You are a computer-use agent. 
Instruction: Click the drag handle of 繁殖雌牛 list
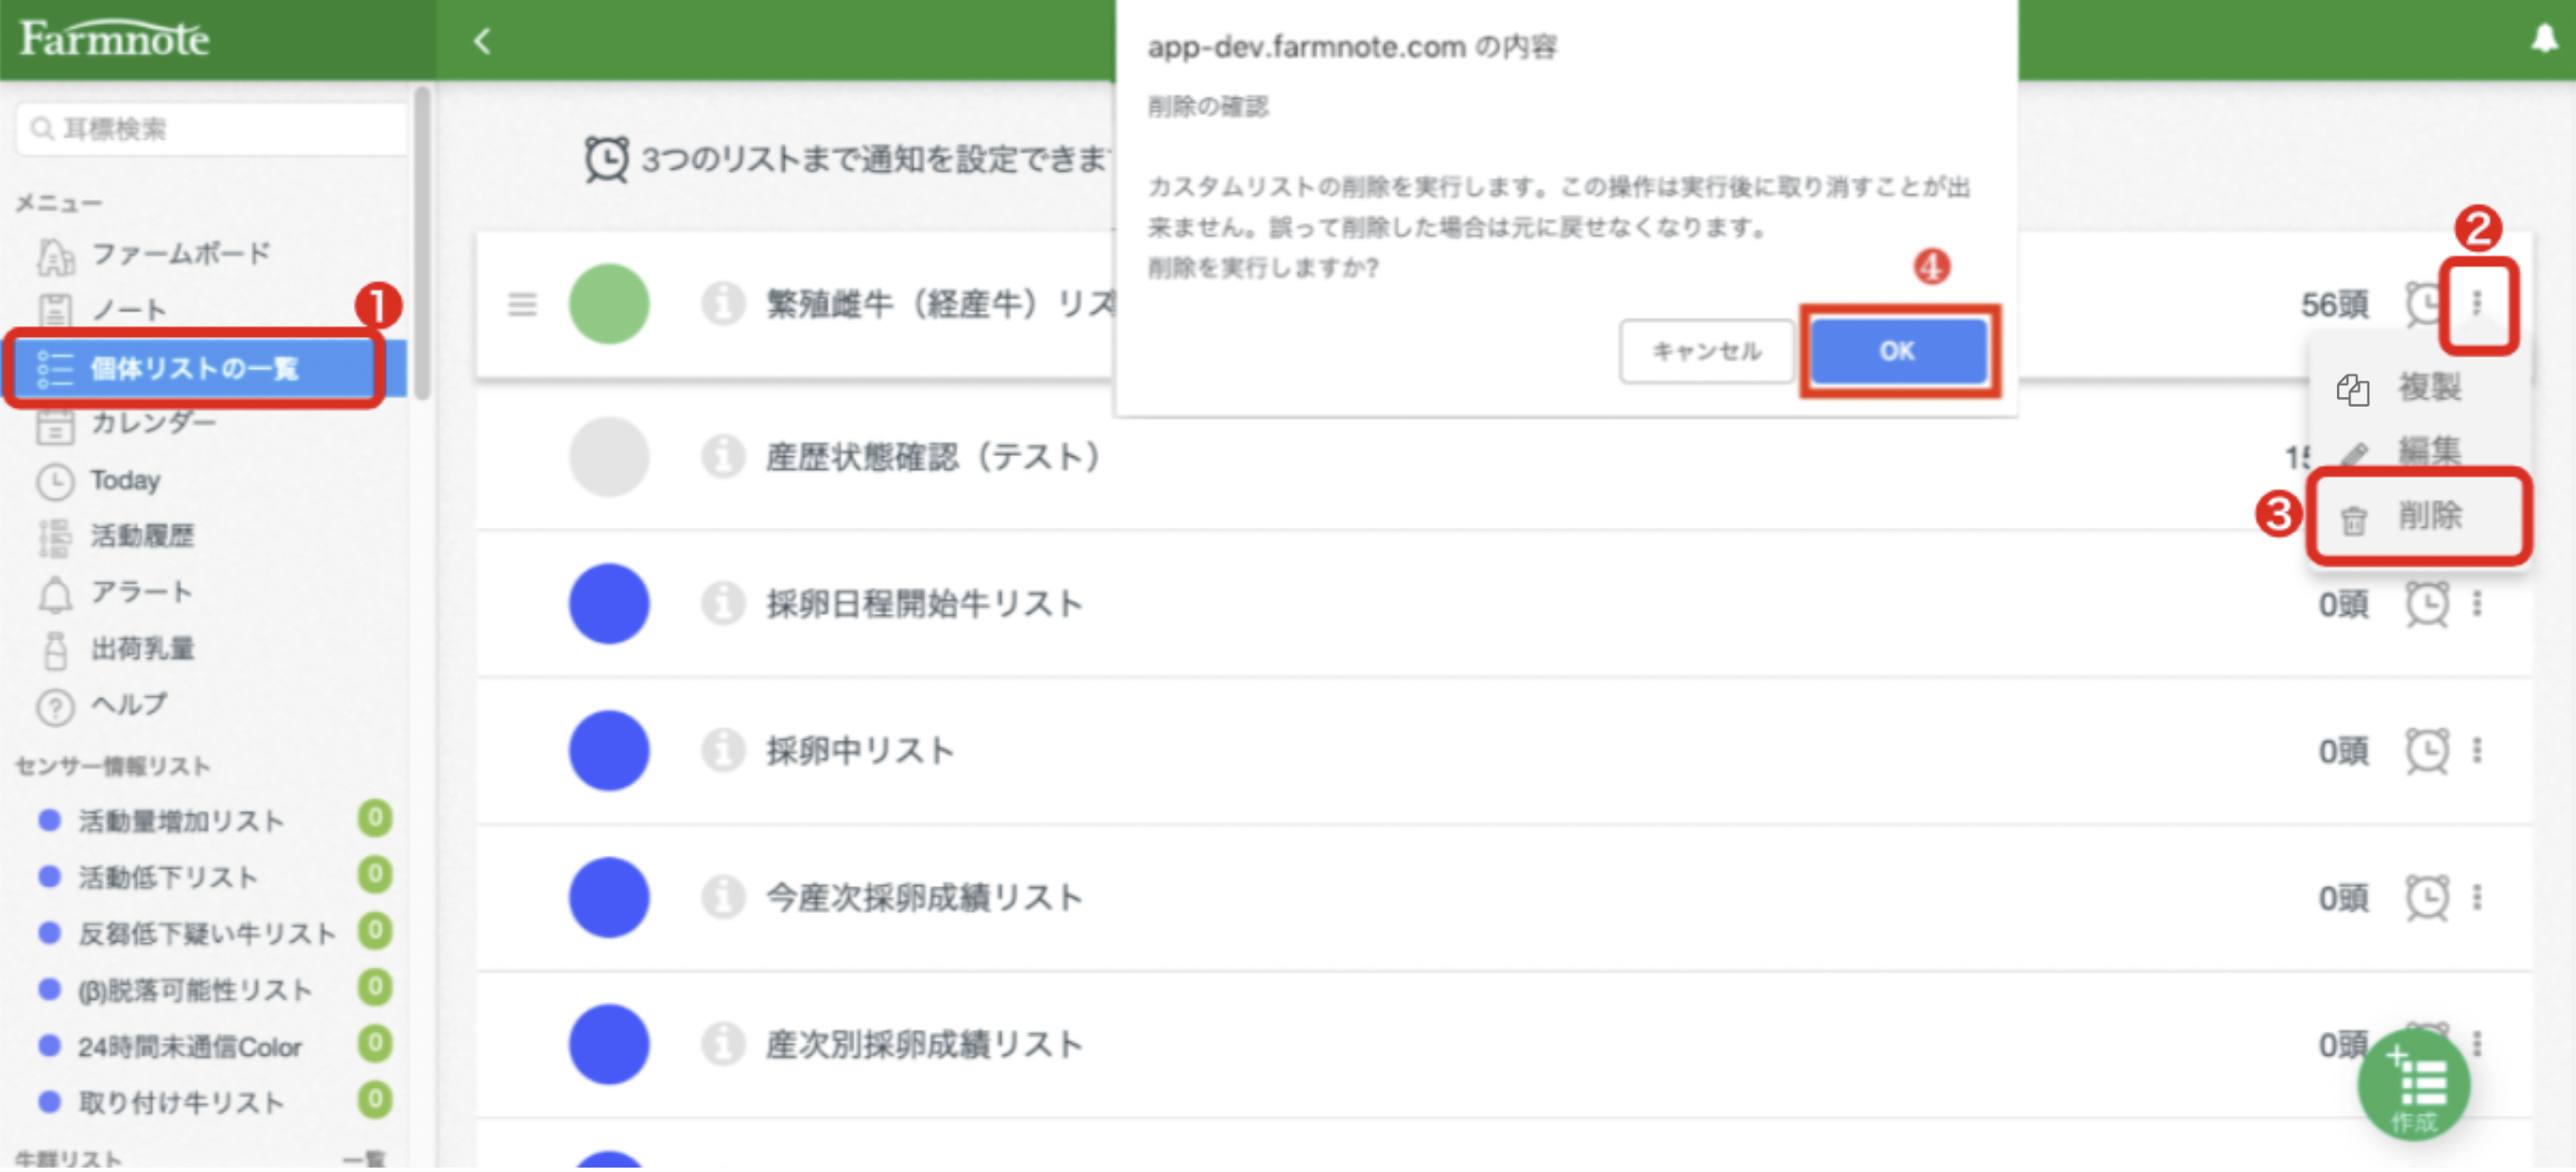click(522, 304)
